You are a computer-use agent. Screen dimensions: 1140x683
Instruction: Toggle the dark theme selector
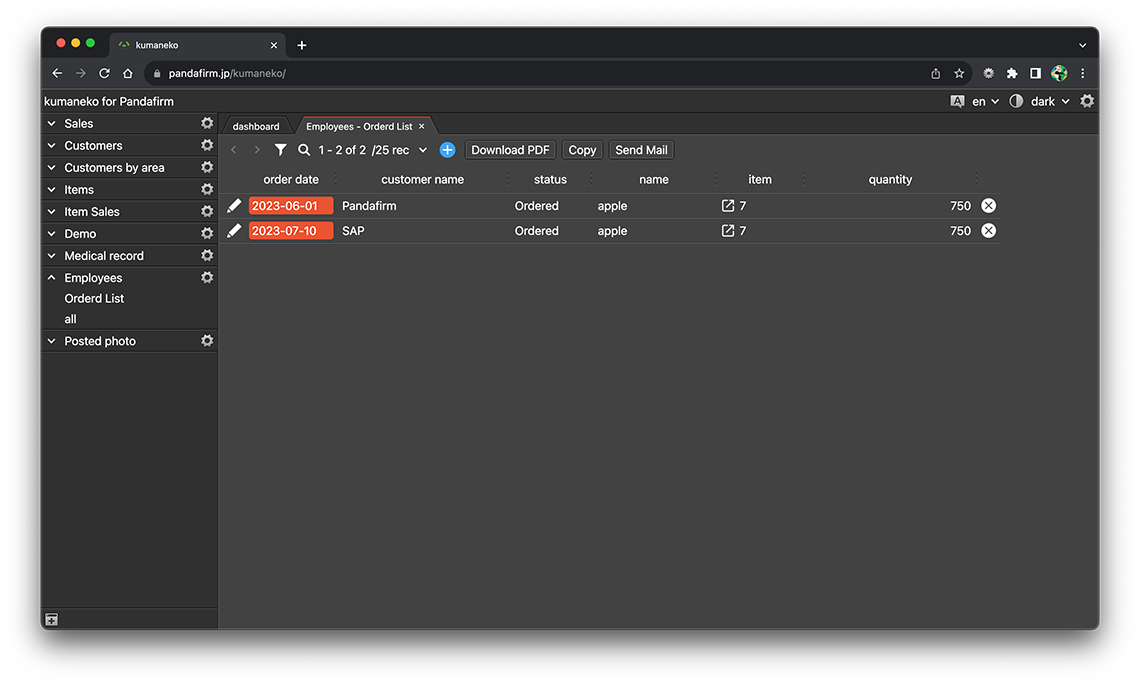pos(1041,101)
